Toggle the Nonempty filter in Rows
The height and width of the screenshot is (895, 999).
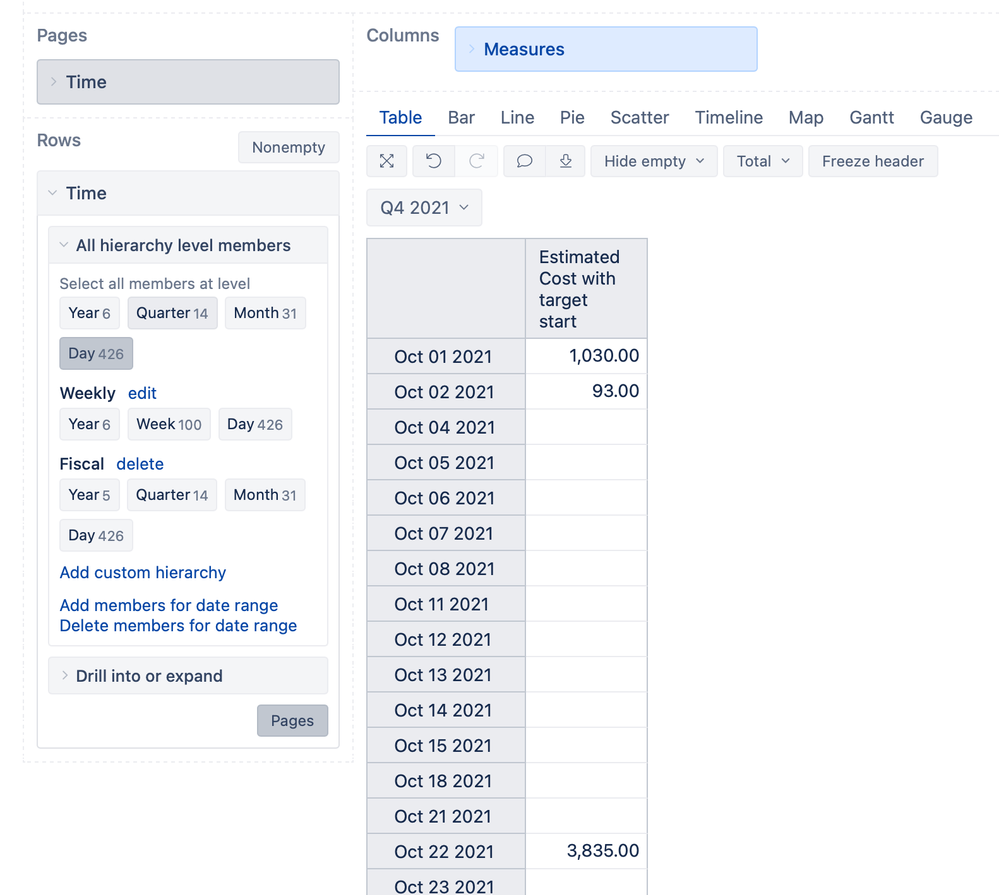point(288,147)
